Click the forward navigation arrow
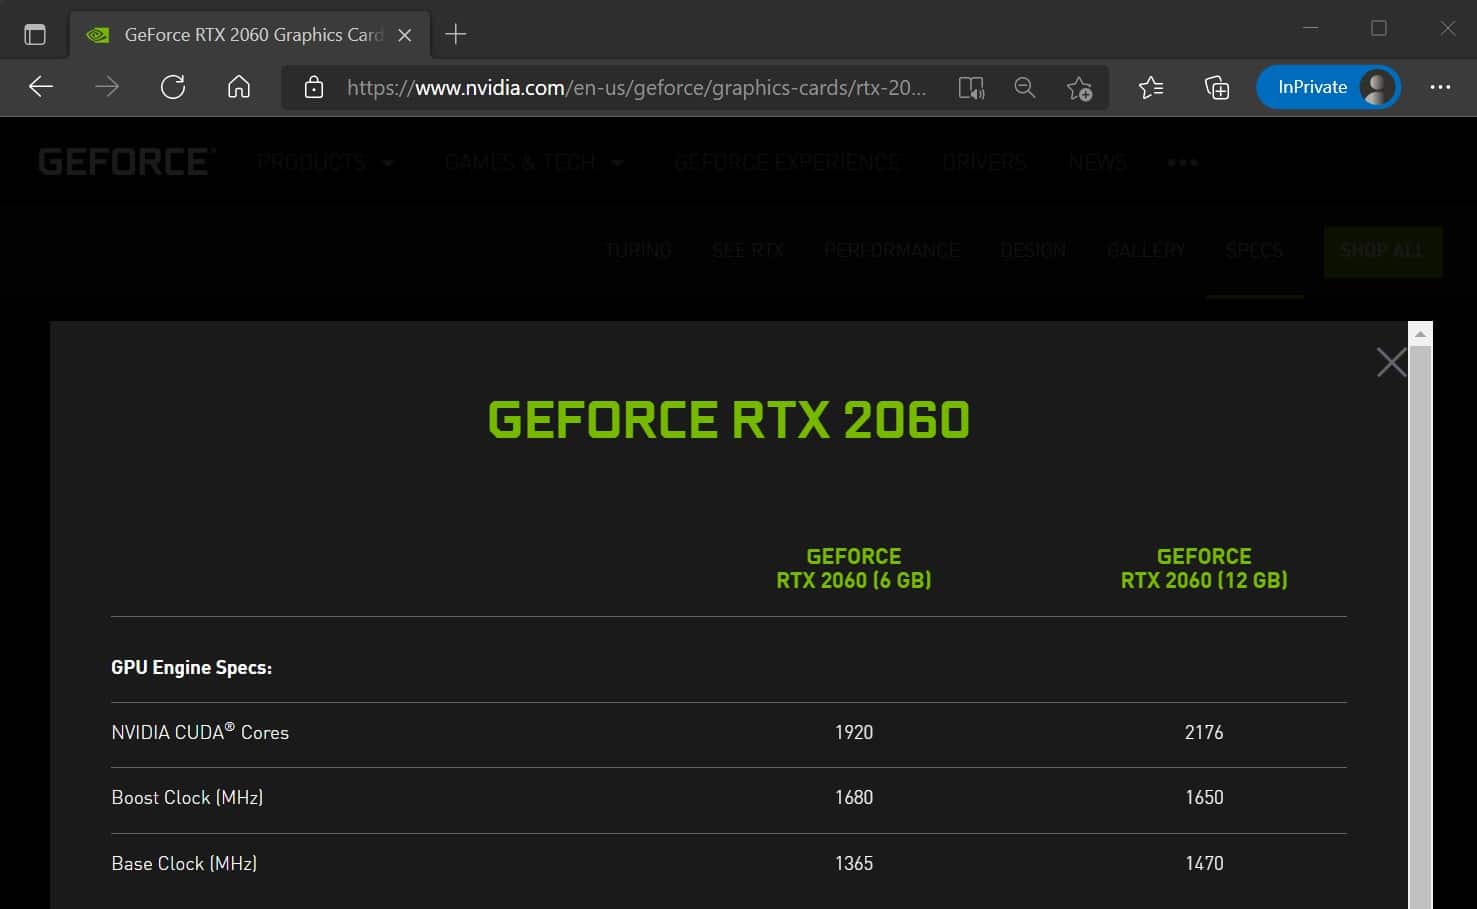1477x909 pixels. [x=107, y=87]
